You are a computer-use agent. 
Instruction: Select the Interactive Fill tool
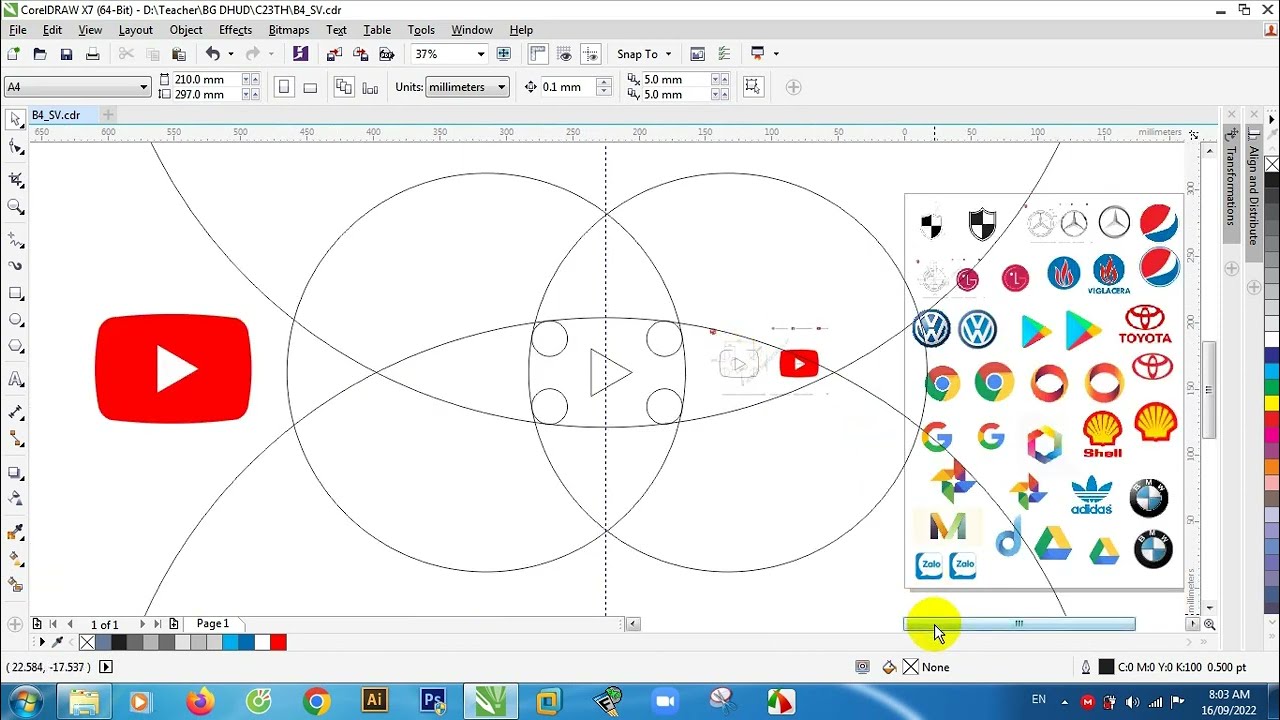tap(15, 558)
